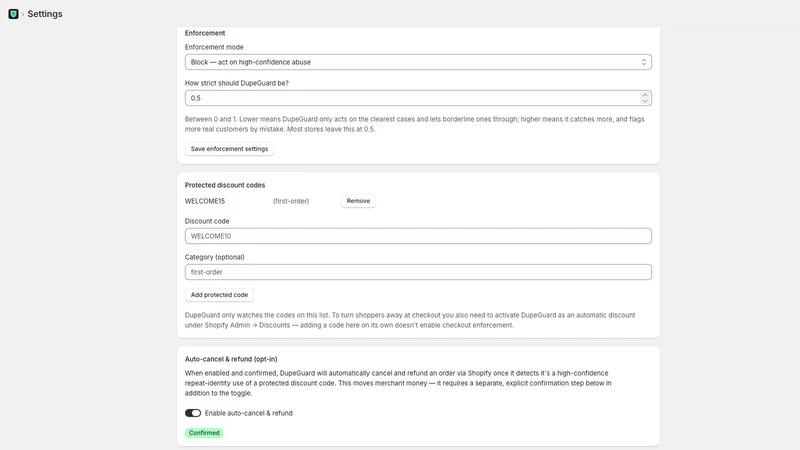Click the (first-order) category tag
The image size is (800, 450).
click(x=291, y=201)
